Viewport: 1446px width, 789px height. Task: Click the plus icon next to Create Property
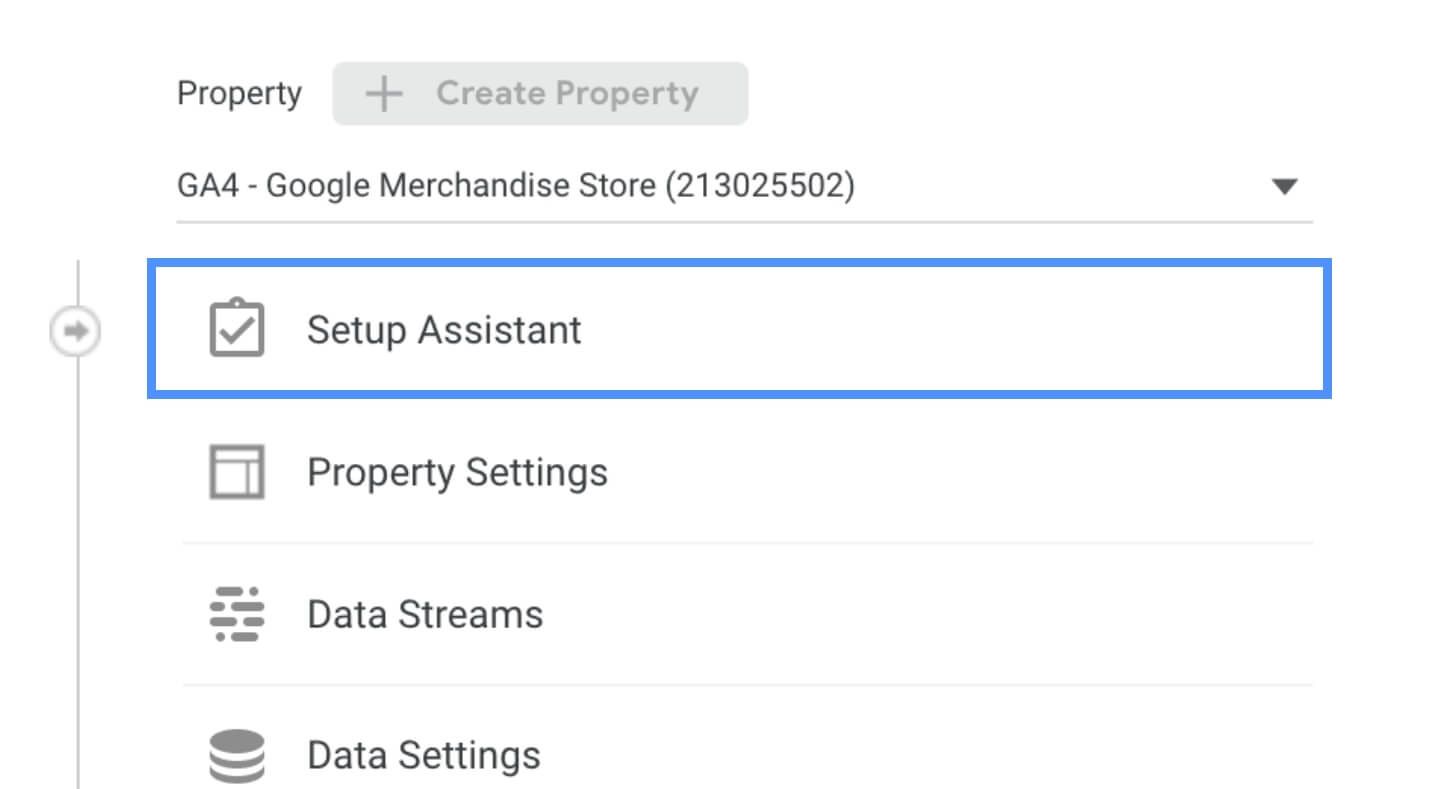[383, 93]
